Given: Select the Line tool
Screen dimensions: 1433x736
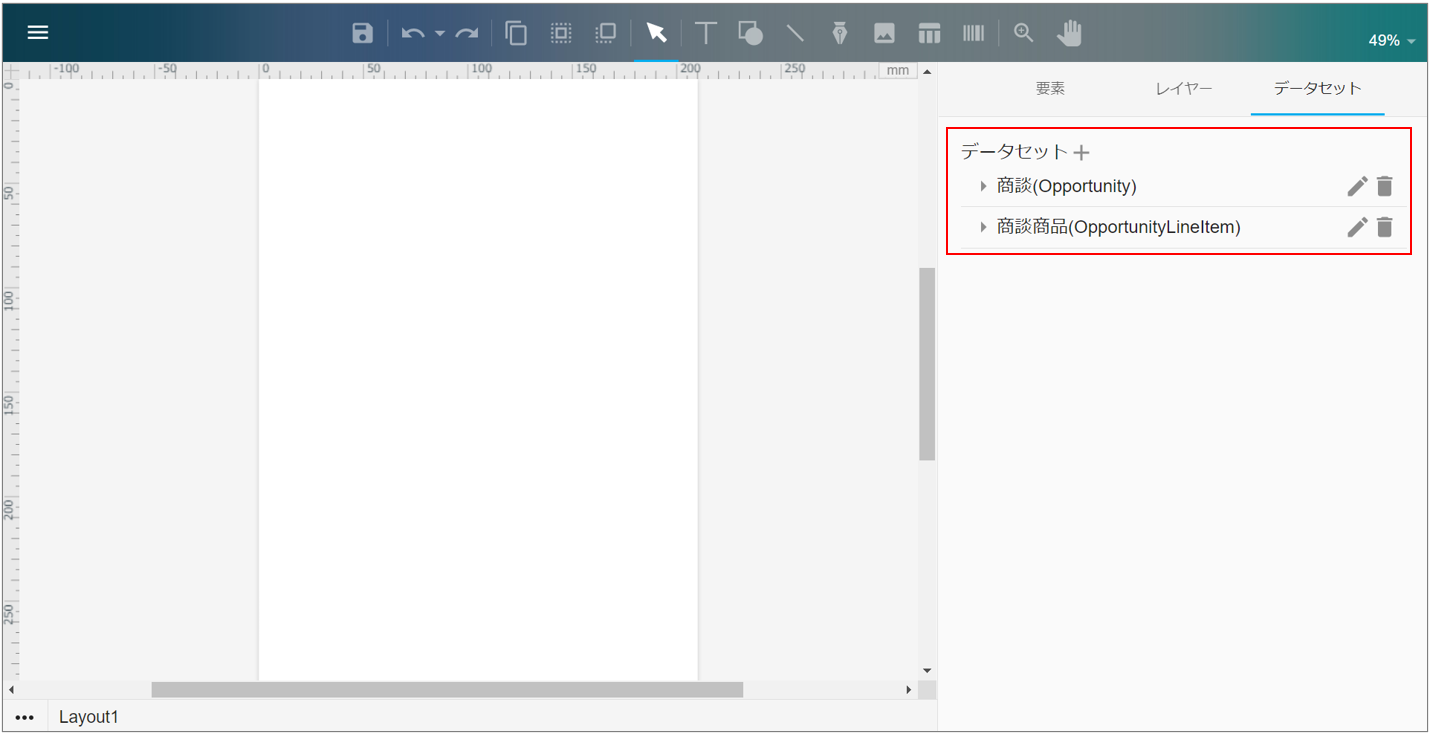Looking at the screenshot, I should (795, 33).
